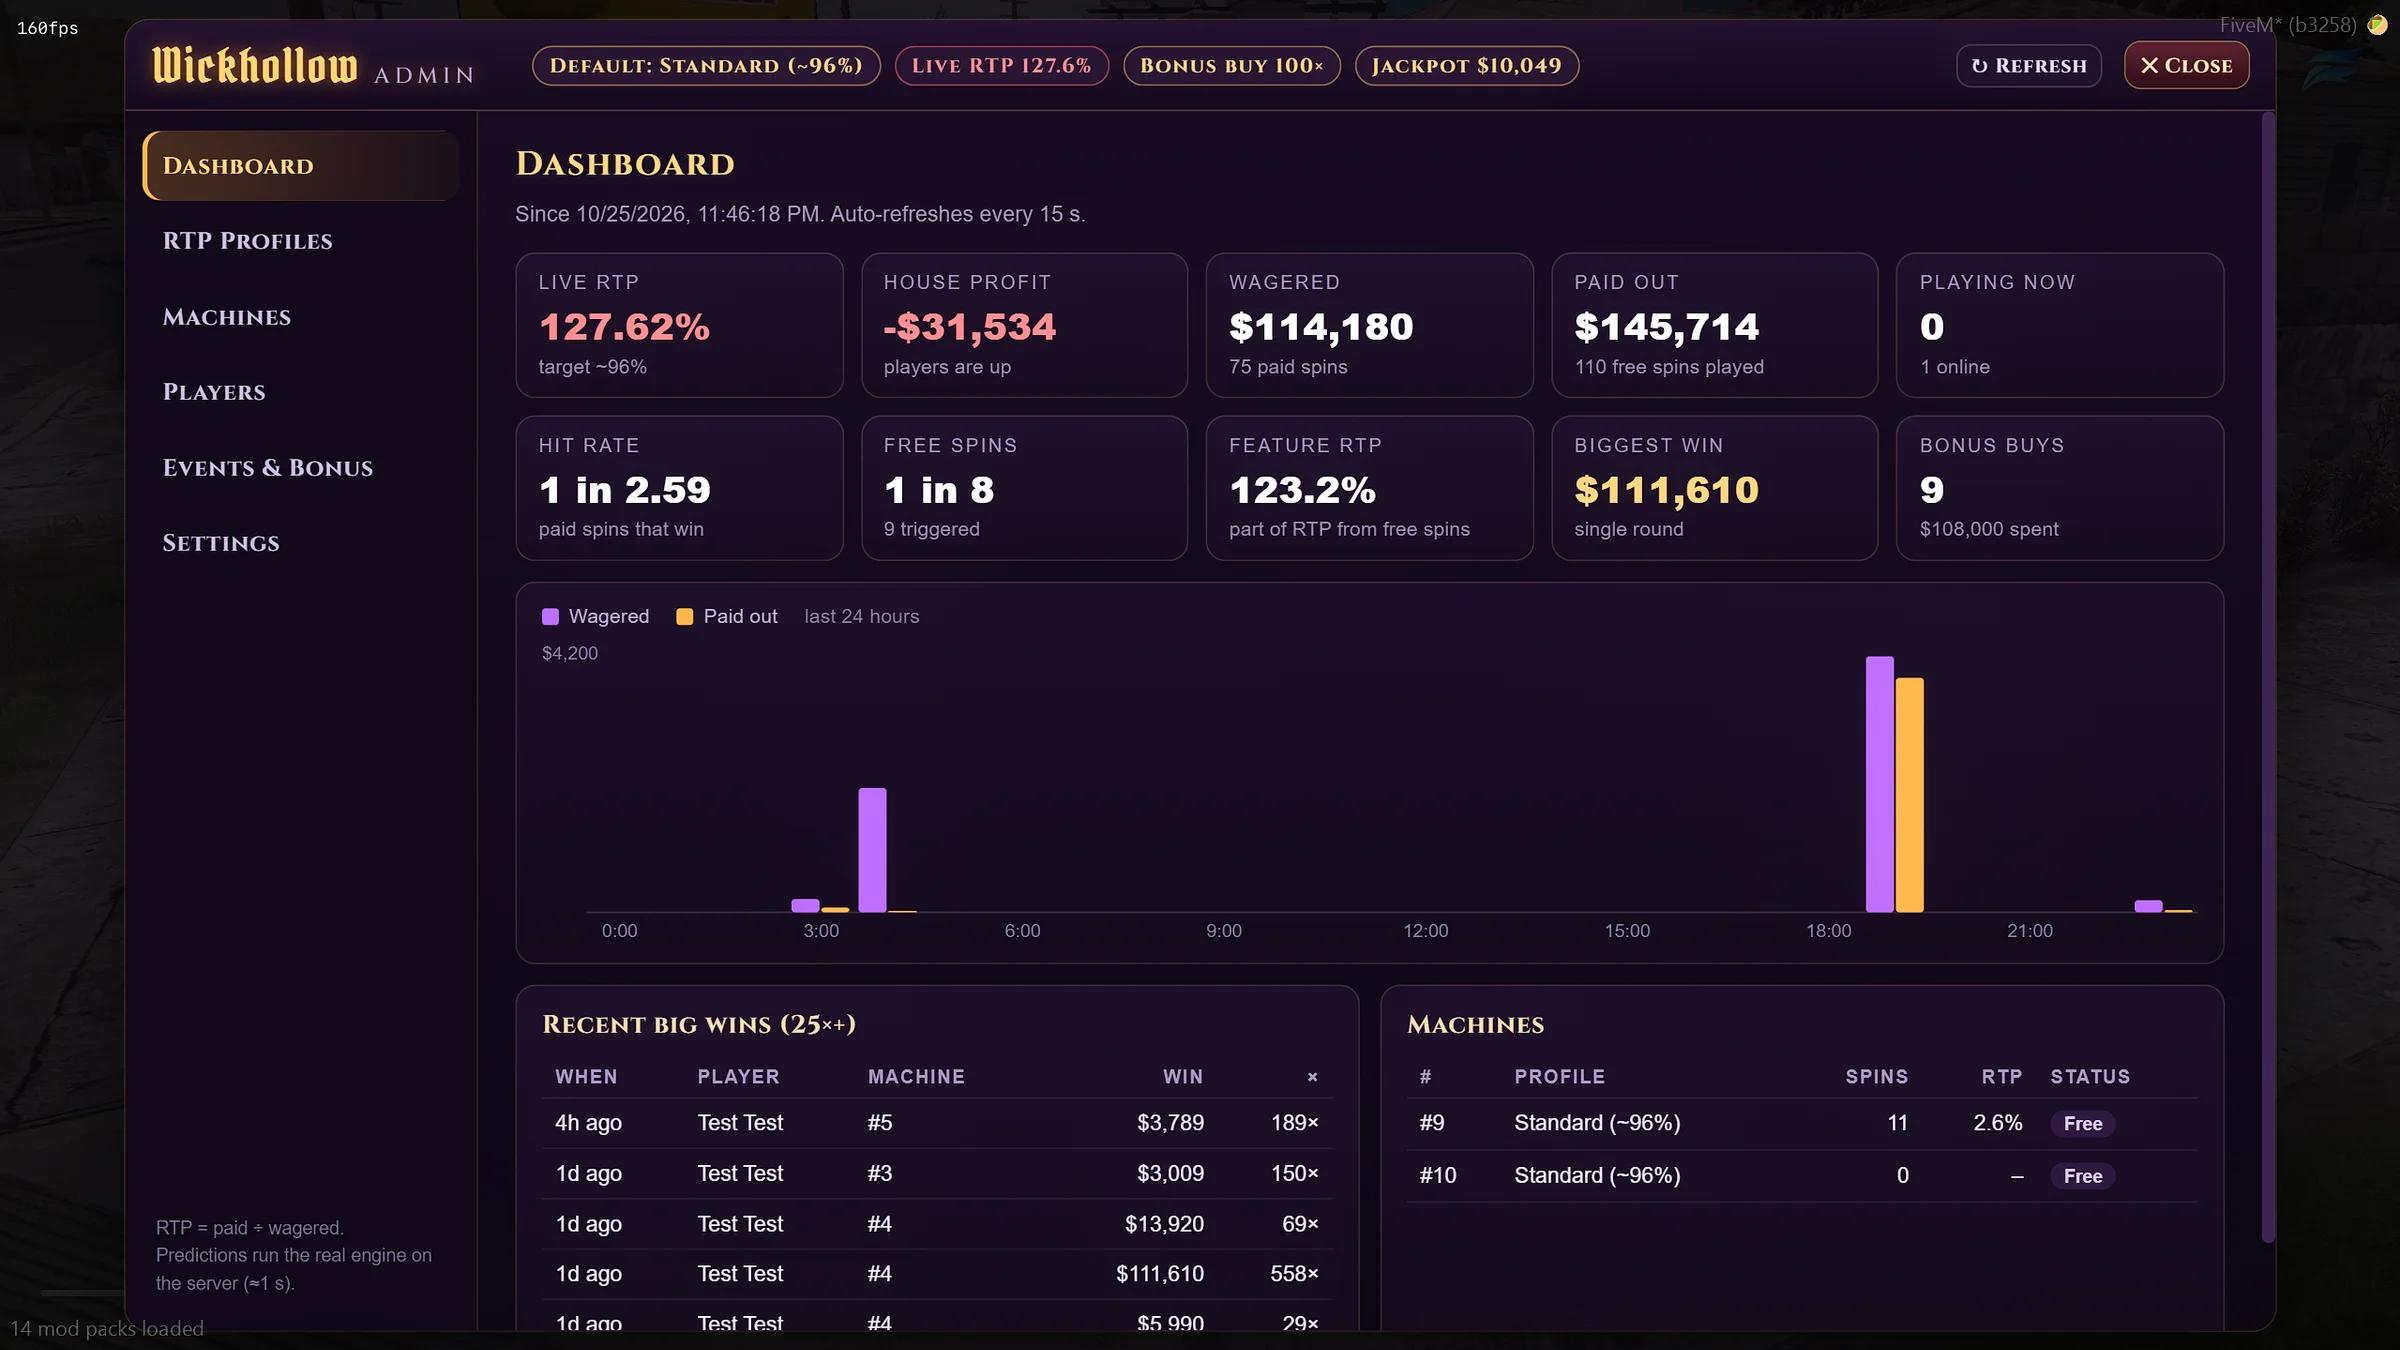
Task: Select the Players sidebar item
Action: [214, 392]
